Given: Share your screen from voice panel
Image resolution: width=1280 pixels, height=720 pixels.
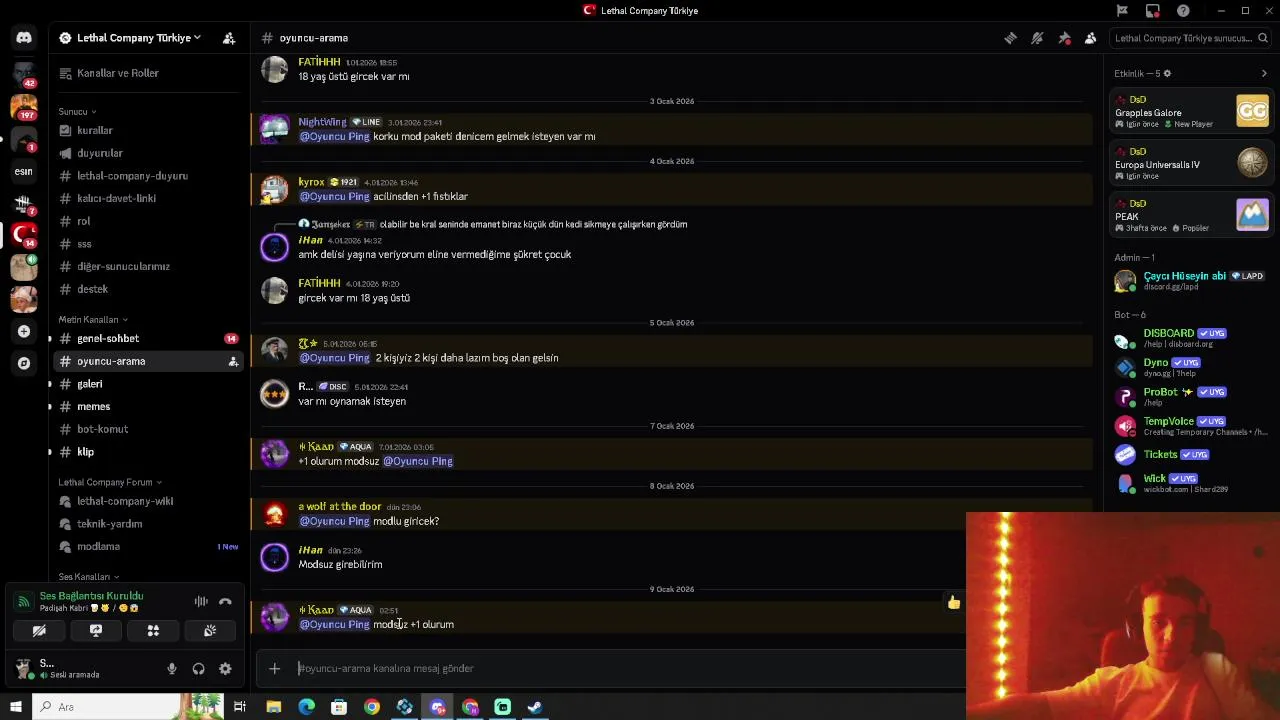Looking at the screenshot, I should coord(96,631).
